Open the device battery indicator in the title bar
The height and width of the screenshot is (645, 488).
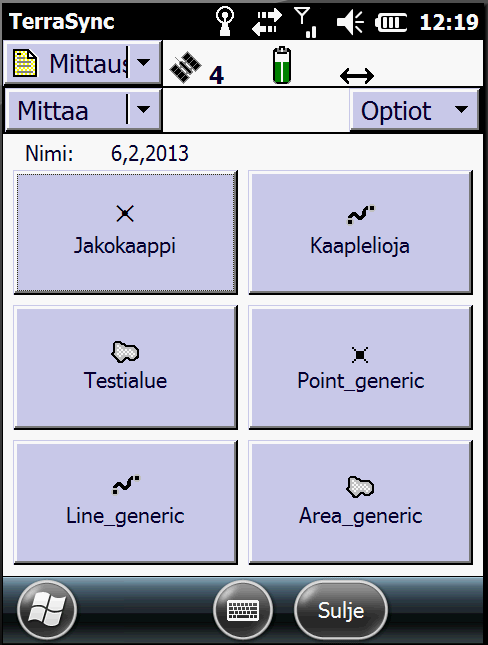[391, 22]
